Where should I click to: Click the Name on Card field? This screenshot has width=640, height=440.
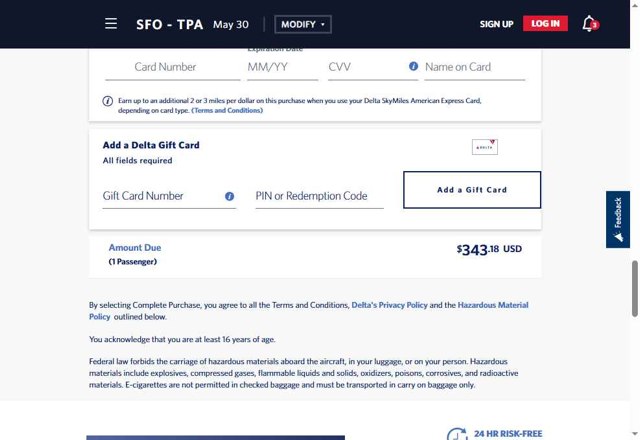click(x=474, y=67)
